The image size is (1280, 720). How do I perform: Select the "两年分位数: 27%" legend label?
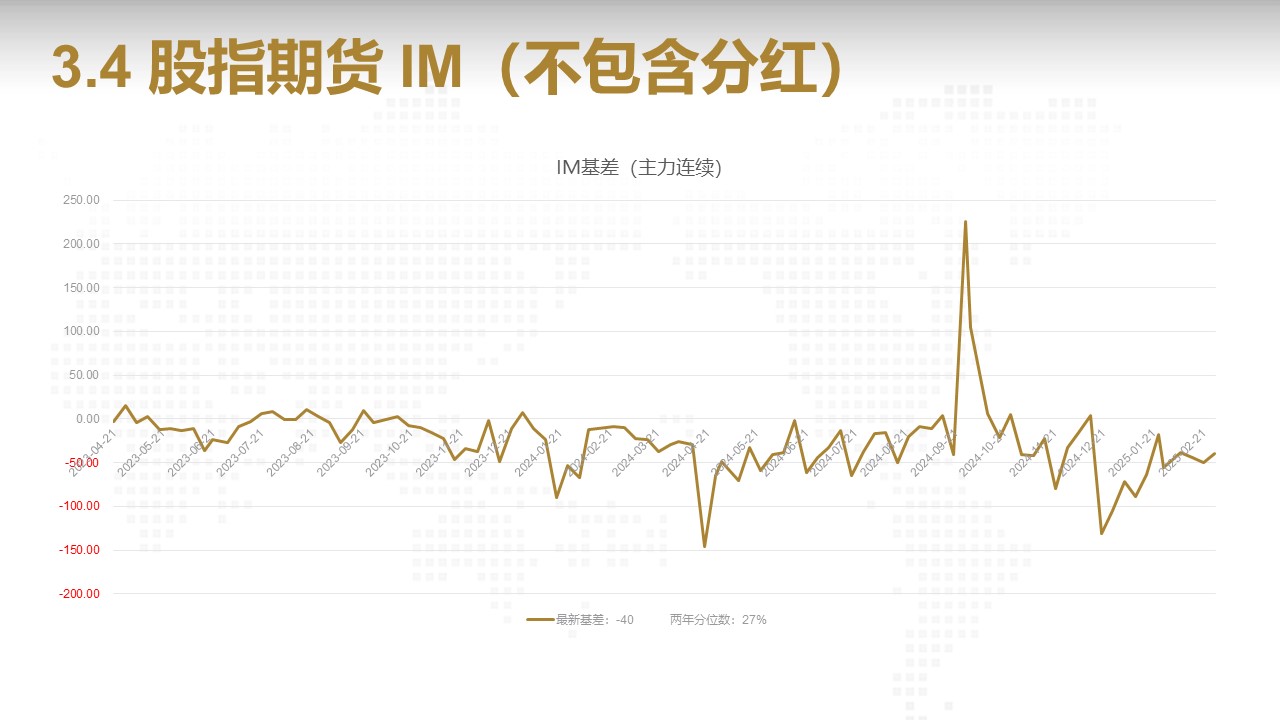pyautogui.click(x=718, y=620)
